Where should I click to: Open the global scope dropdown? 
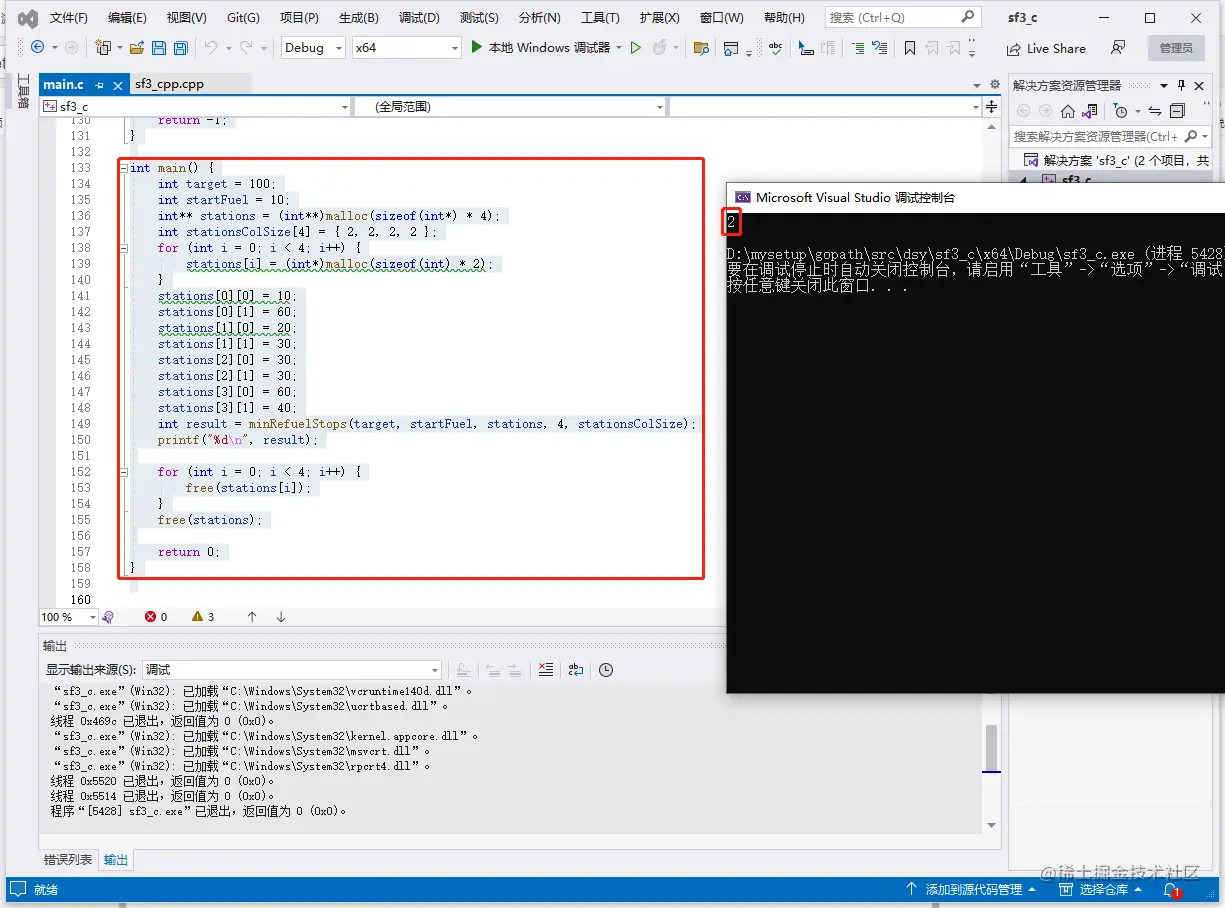tap(510, 106)
